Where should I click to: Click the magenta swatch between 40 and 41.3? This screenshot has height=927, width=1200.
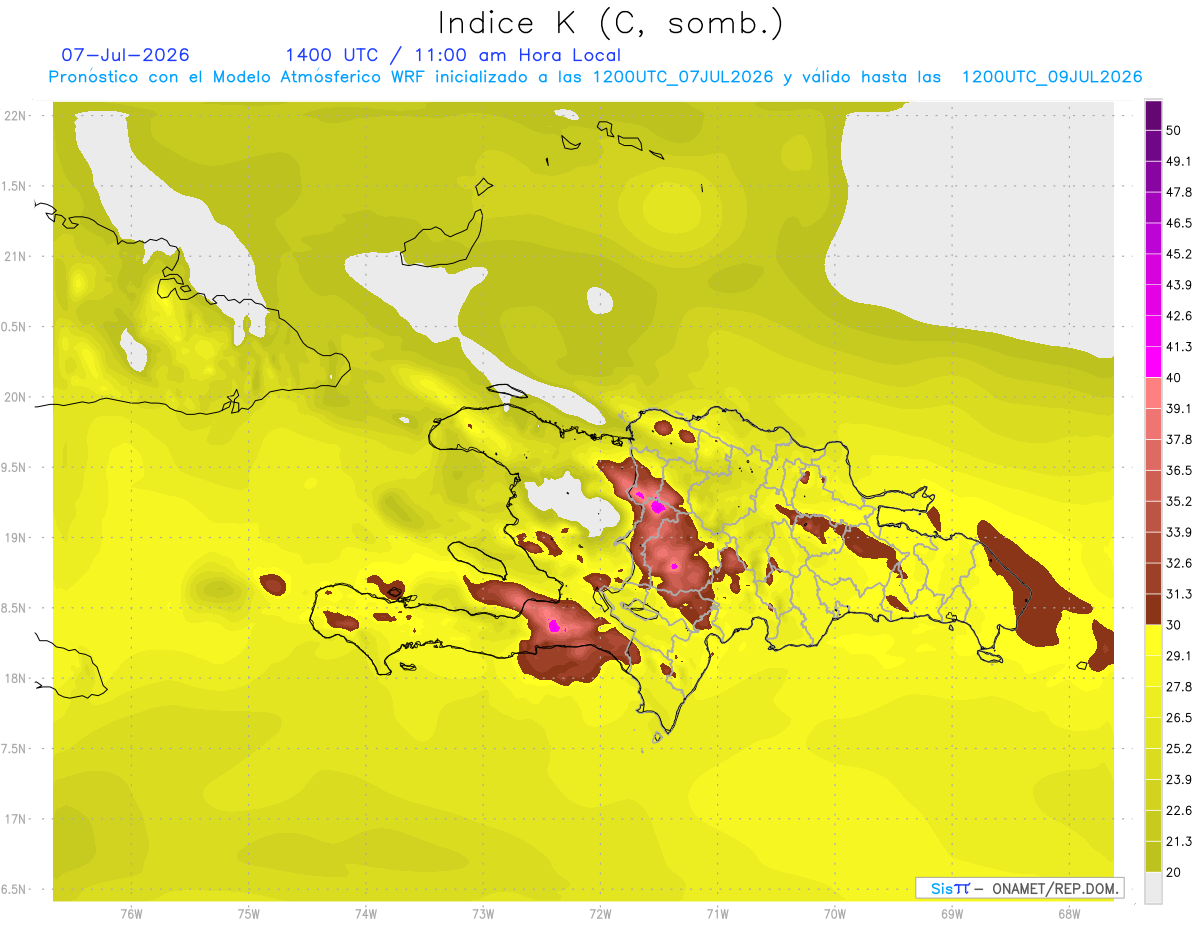tap(1154, 362)
